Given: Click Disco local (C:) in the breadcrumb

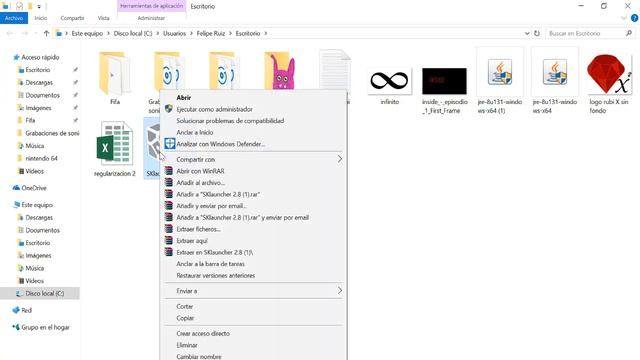Looking at the screenshot, I should tap(133, 33).
